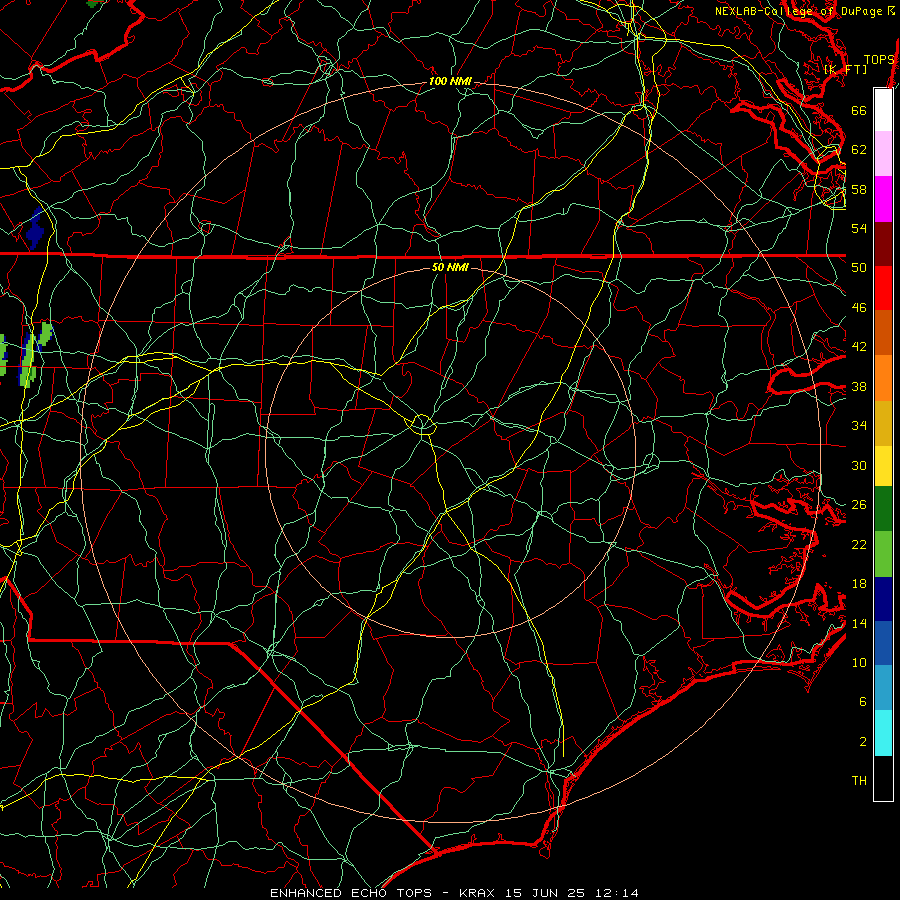Click the legend value '54'
The width and height of the screenshot is (900, 900).
(x=859, y=228)
